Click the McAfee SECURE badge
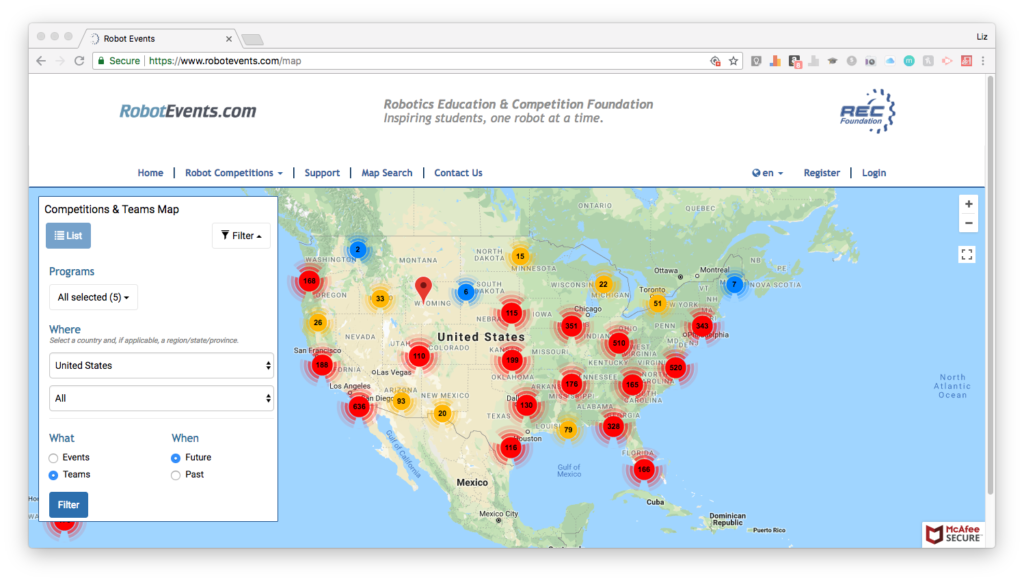 pyautogui.click(x=951, y=533)
